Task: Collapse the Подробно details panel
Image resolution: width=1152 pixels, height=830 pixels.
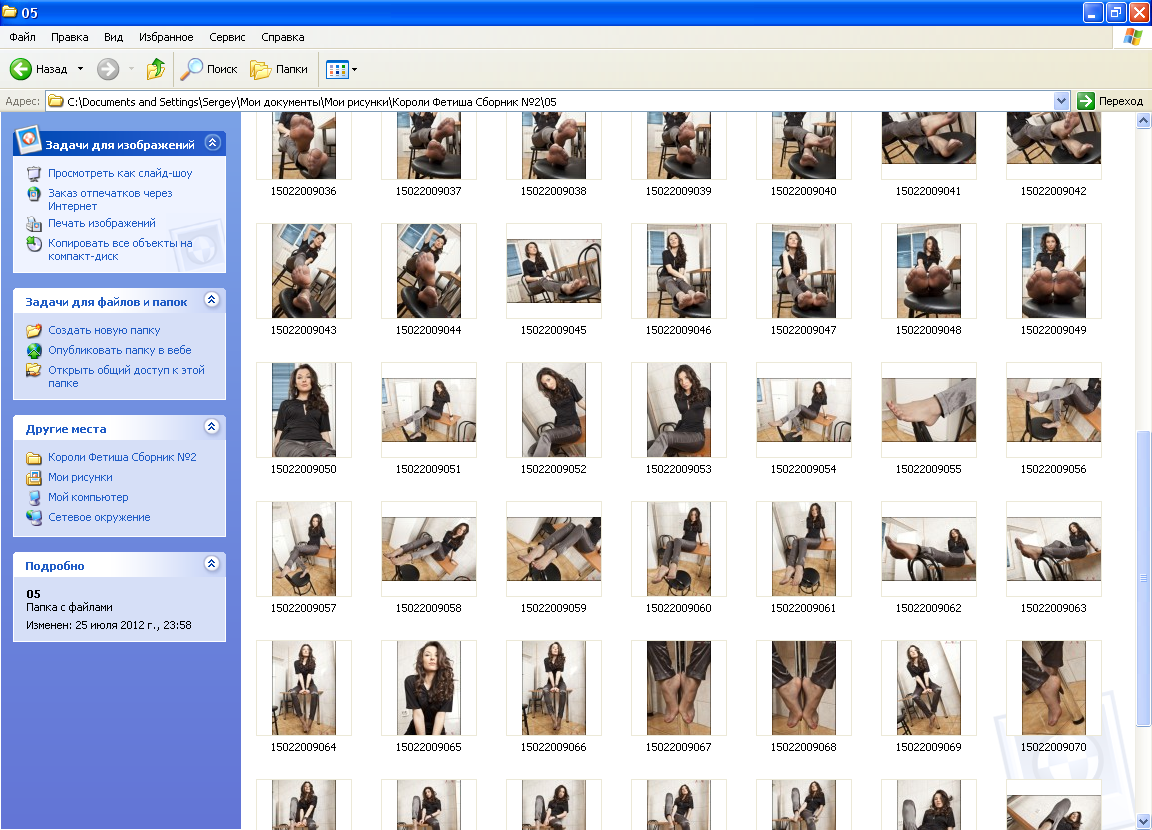Action: click(212, 563)
